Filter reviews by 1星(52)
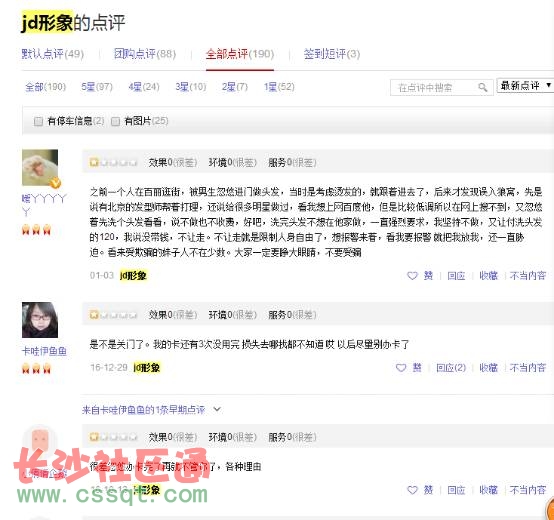 279,87
